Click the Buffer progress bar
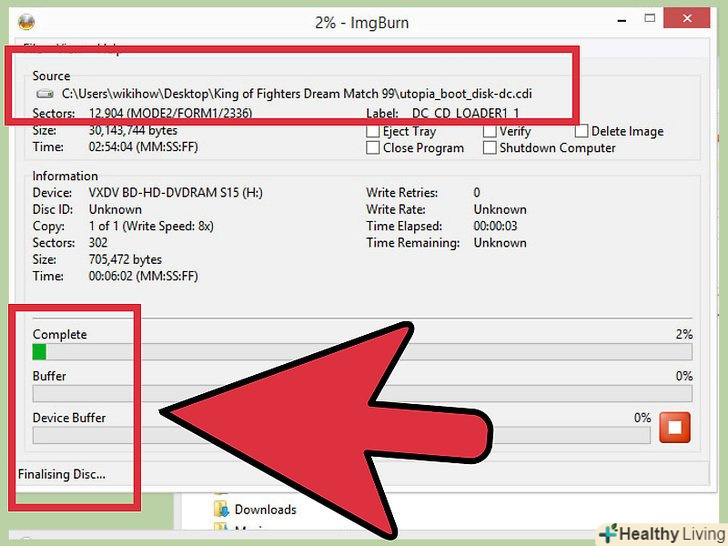 tap(362, 393)
